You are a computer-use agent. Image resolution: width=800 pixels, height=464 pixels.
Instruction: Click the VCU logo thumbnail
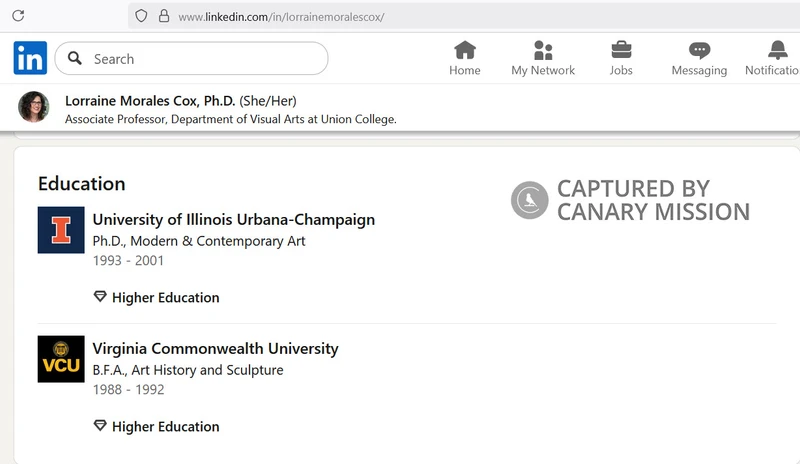[x=61, y=359]
